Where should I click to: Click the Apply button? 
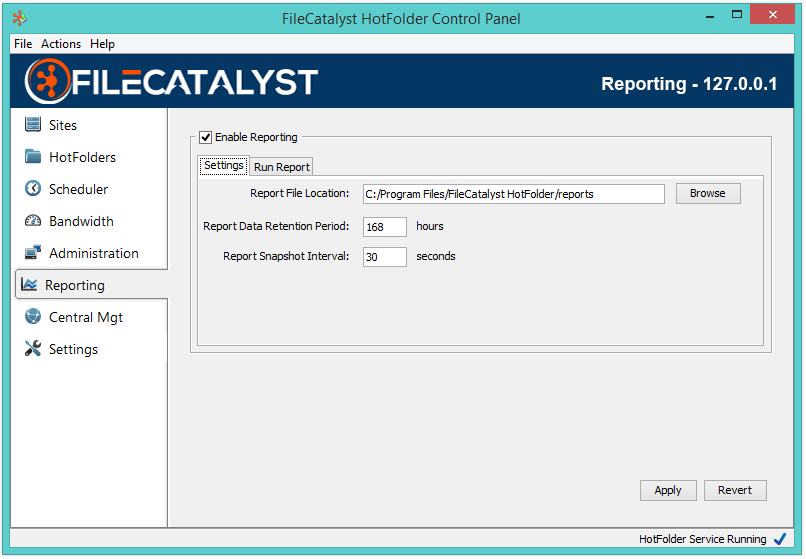click(667, 490)
